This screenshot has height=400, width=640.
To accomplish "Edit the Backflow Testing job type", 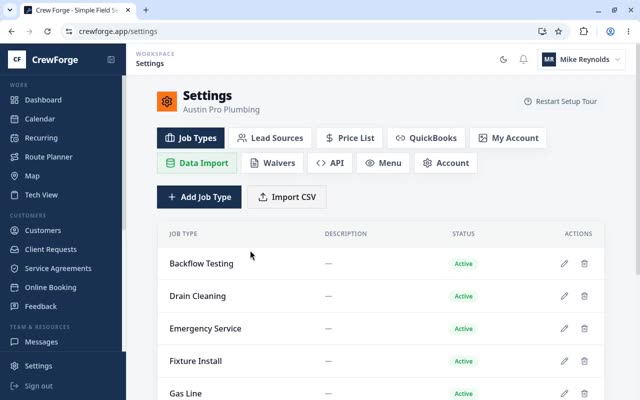I will pyautogui.click(x=564, y=264).
